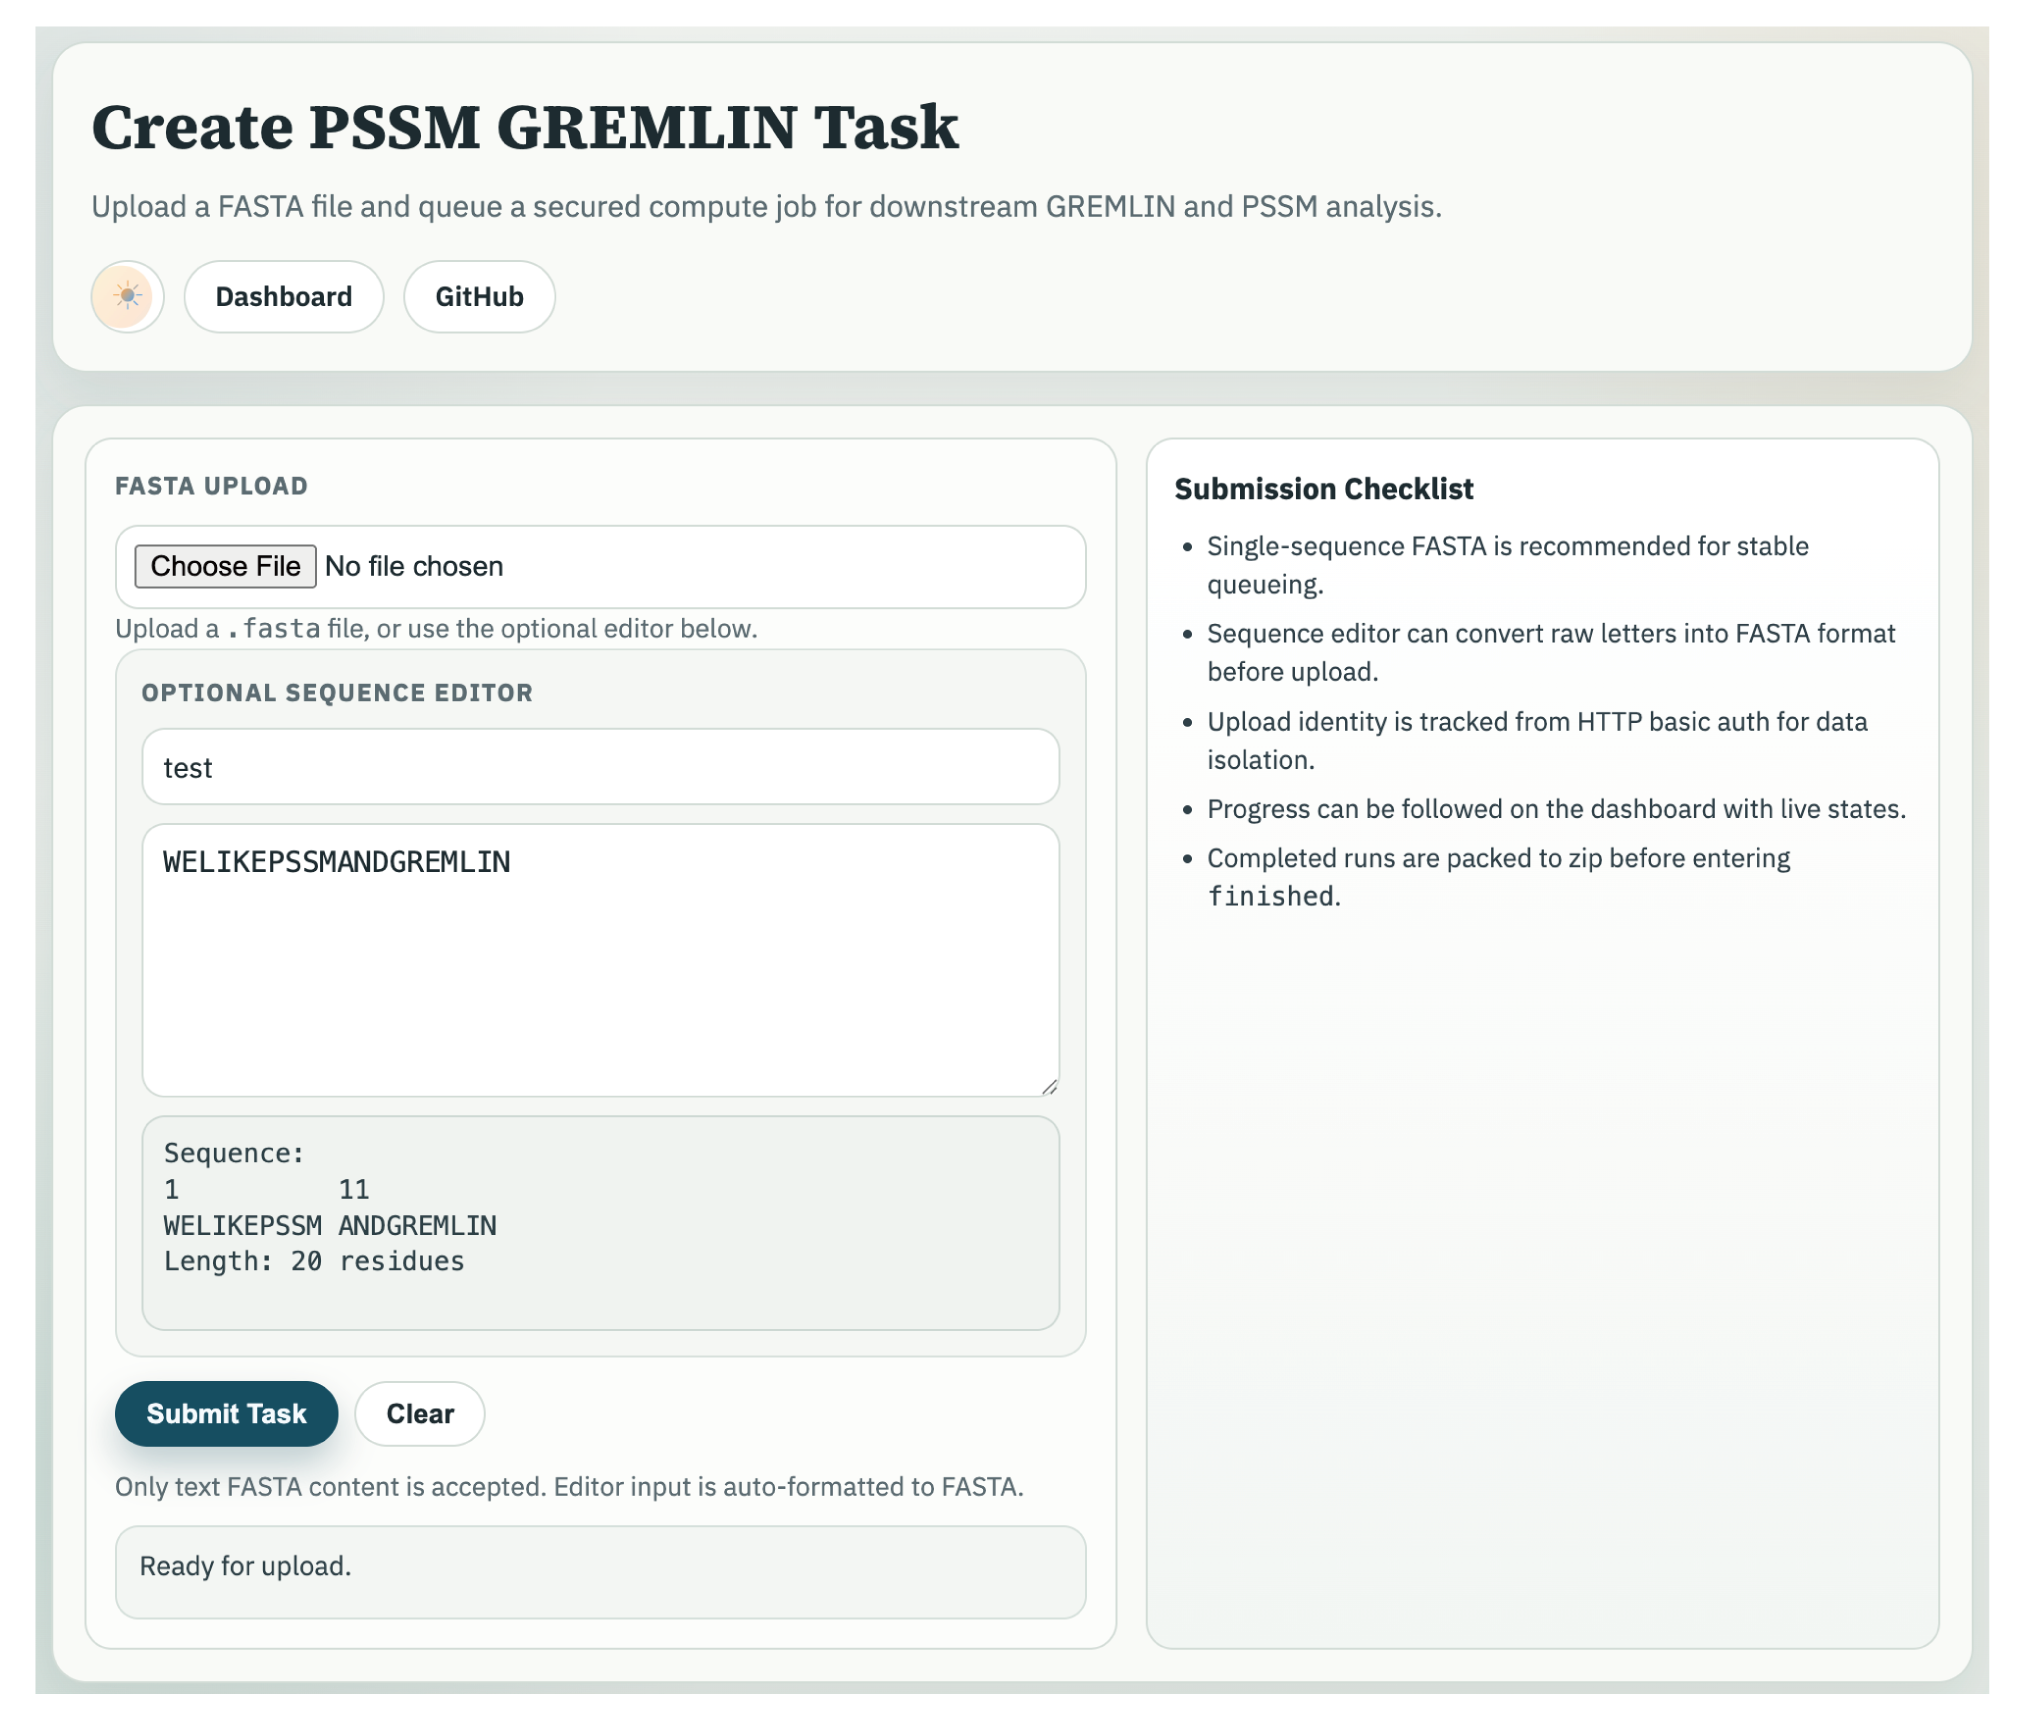Click the 'Upload a .fasta file' hint text
Screen dimensions: 2023x1730
tap(436, 628)
